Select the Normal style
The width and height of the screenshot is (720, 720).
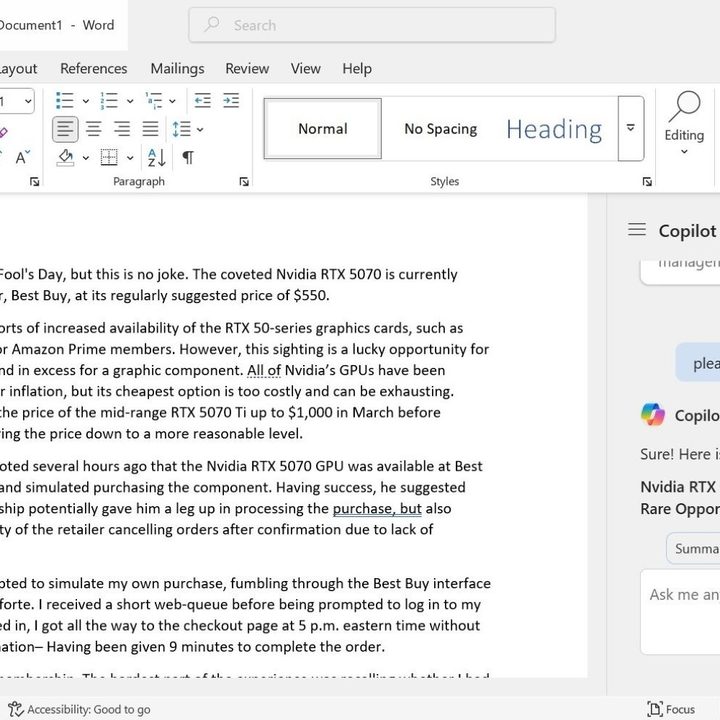click(x=323, y=129)
